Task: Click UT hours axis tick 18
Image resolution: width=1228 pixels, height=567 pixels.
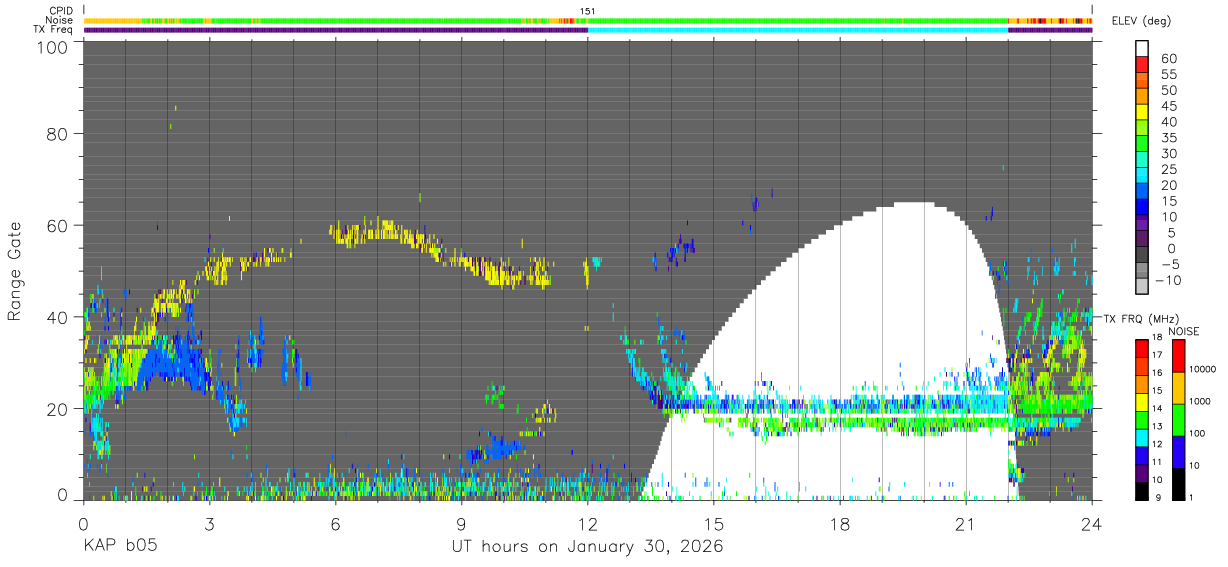Action: click(x=840, y=523)
